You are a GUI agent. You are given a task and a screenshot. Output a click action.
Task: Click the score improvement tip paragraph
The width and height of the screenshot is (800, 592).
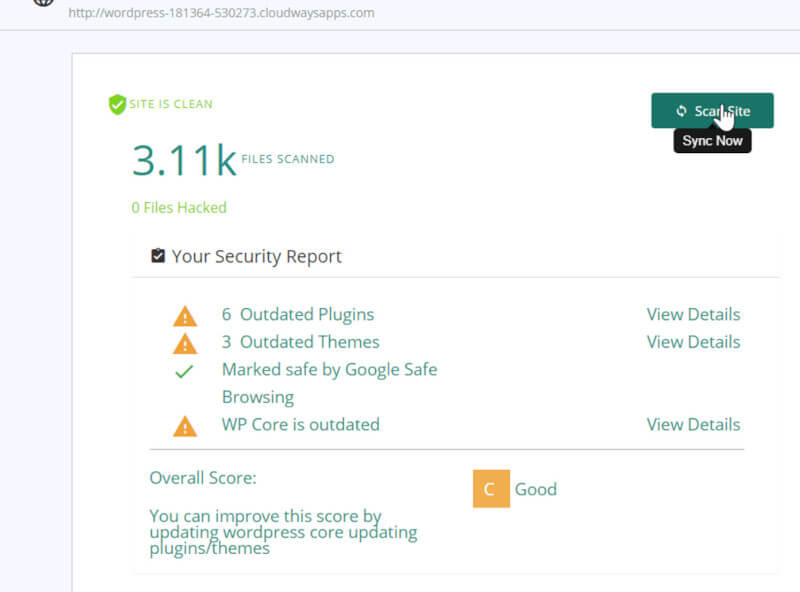coord(283,532)
